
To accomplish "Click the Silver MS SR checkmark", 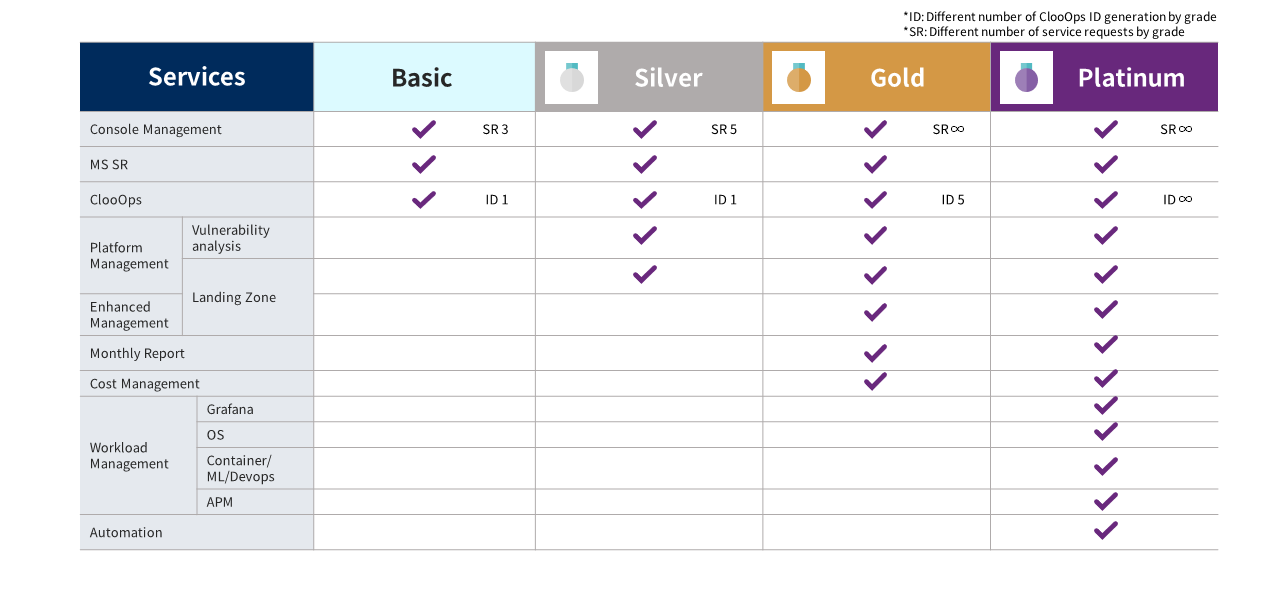I will pyautogui.click(x=645, y=164).
